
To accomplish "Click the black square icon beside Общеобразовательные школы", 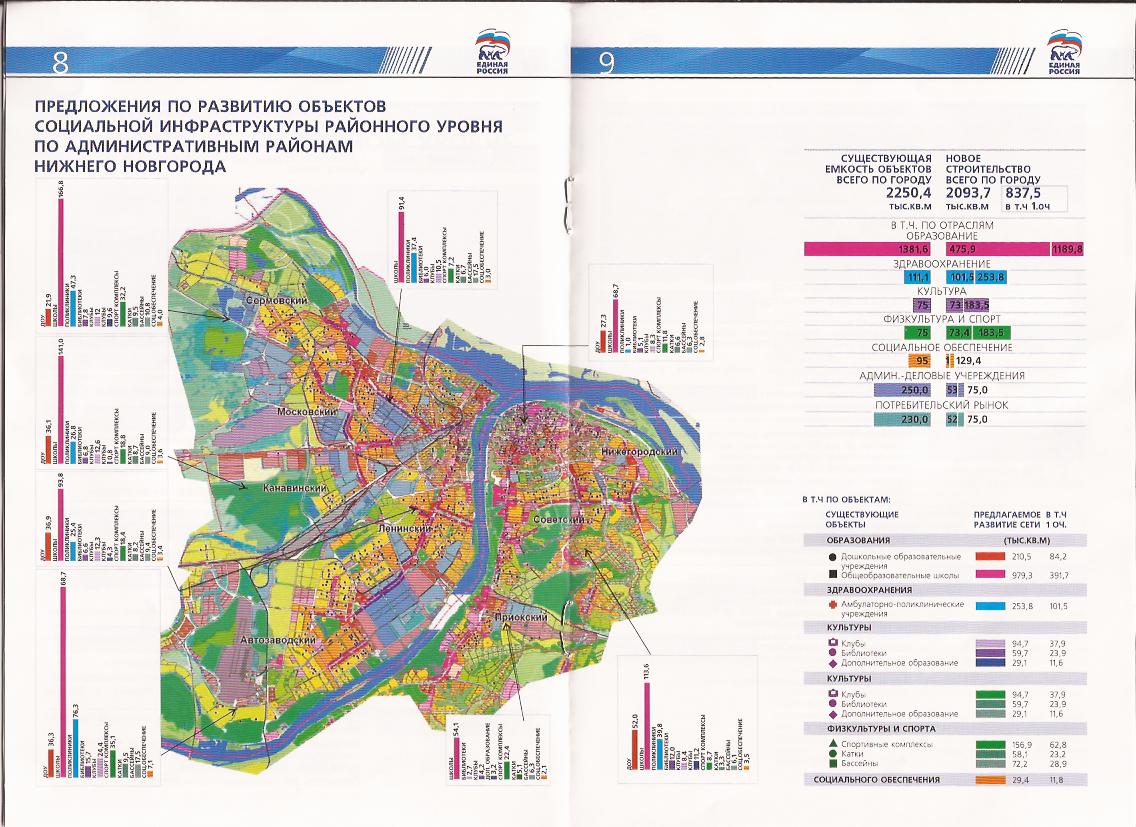I will click(x=831, y=575).
